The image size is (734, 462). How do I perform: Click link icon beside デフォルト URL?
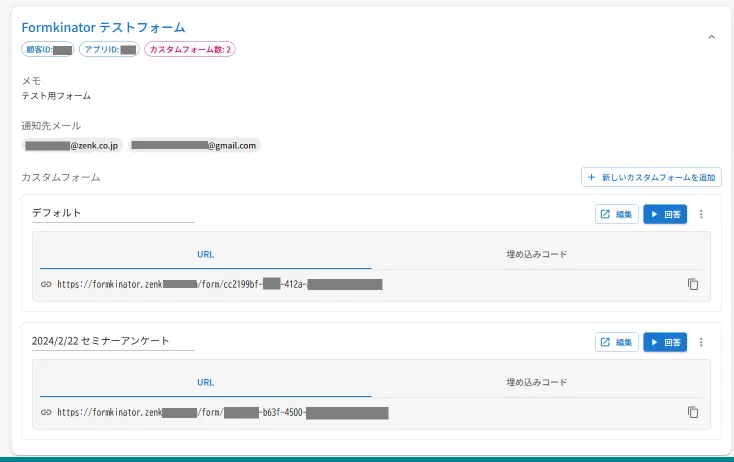pos(45,284)
